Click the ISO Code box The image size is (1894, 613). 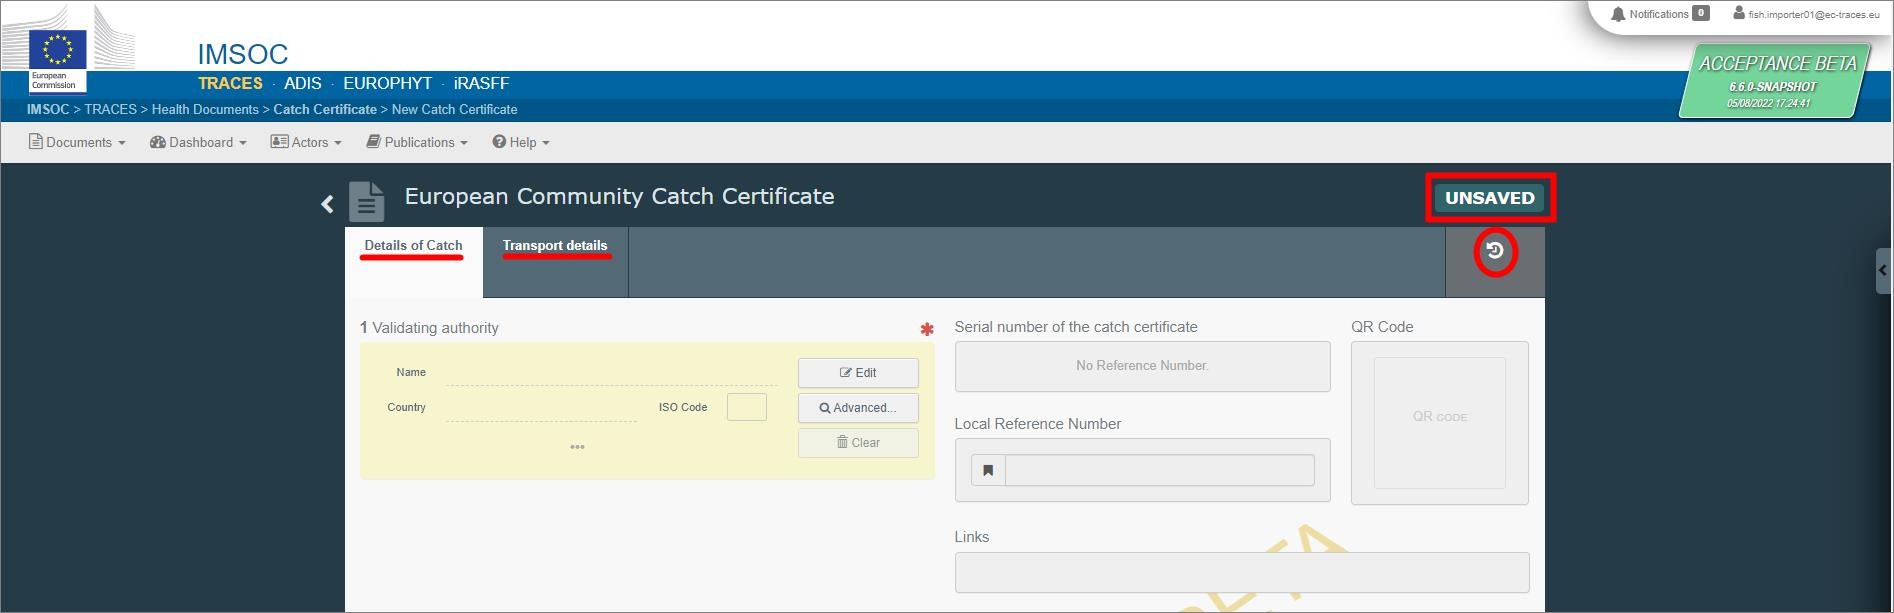coord(747,407)
